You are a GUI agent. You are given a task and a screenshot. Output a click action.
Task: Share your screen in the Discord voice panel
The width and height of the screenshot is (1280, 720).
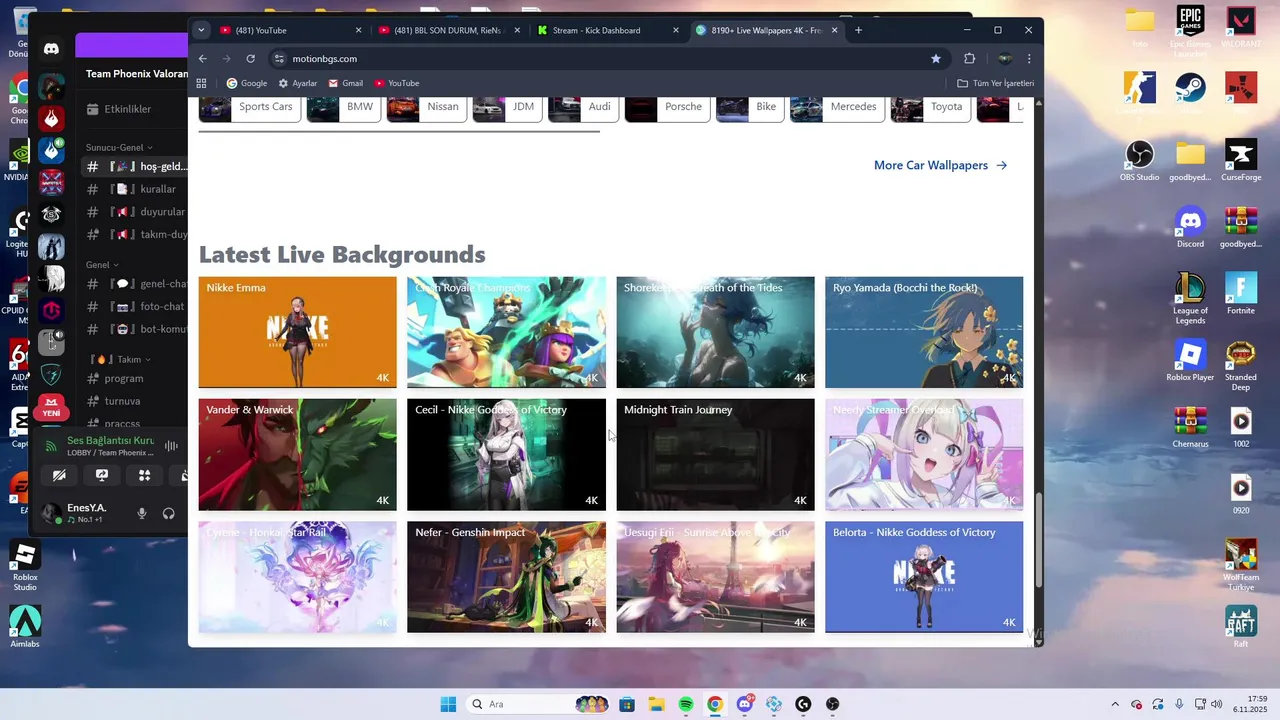(x=102, y=476)
